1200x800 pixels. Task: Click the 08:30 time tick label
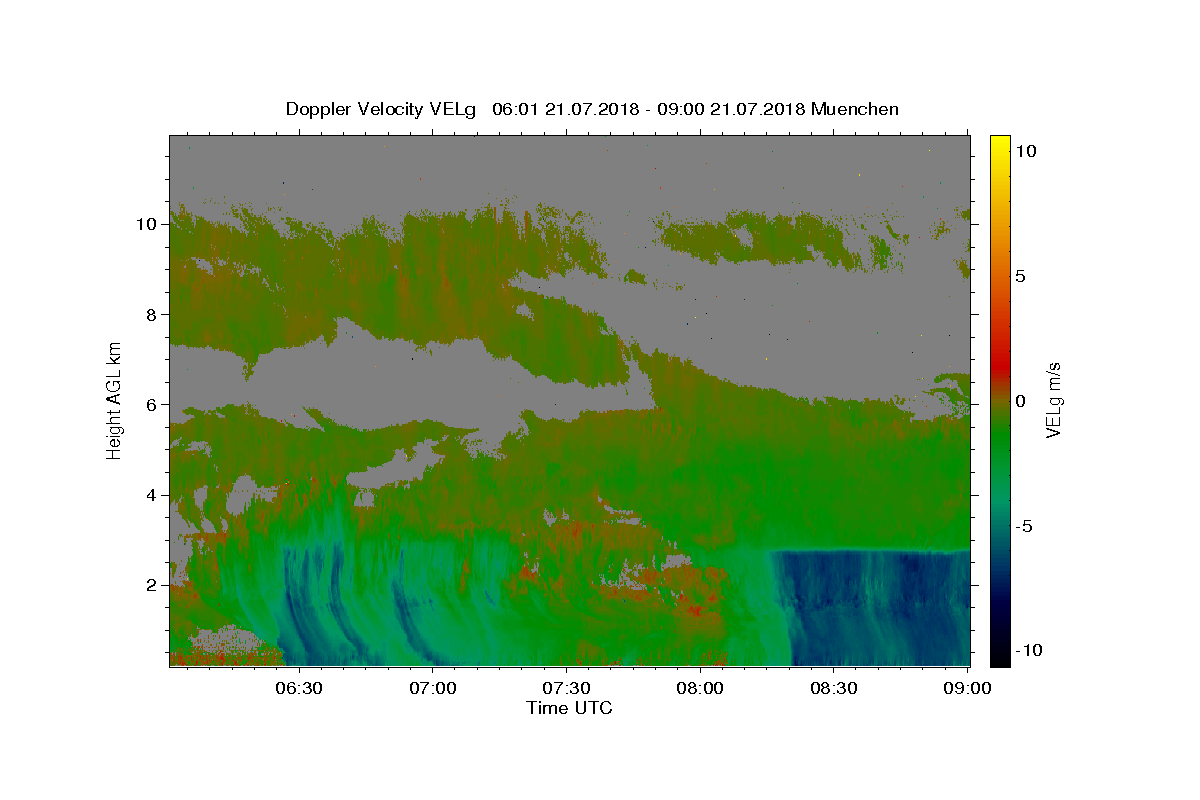[x=834, y=689]
